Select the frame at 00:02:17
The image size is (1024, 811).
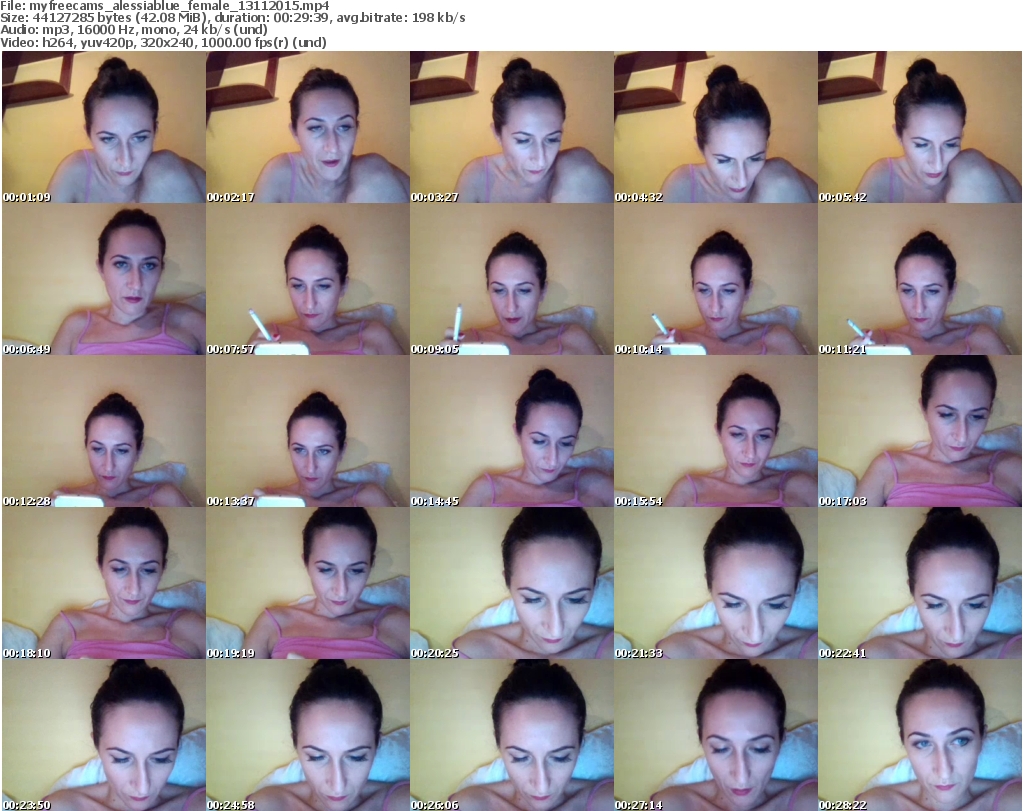tap(307, 128)
